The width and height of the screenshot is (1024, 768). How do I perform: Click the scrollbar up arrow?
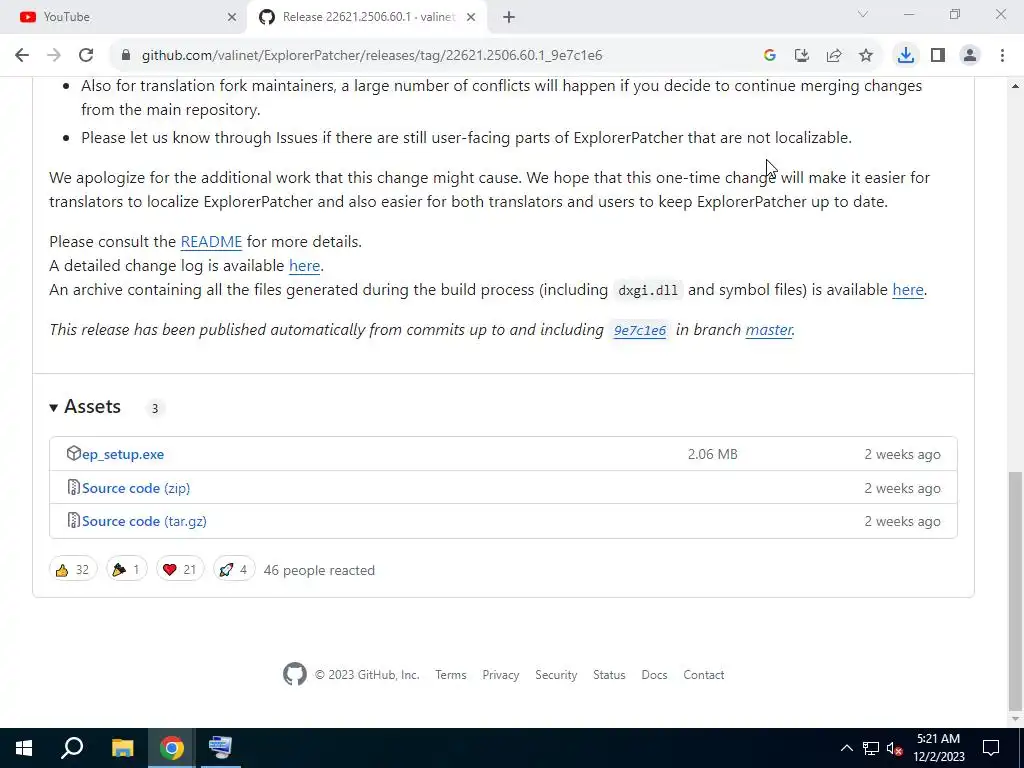coord(1015,86)
